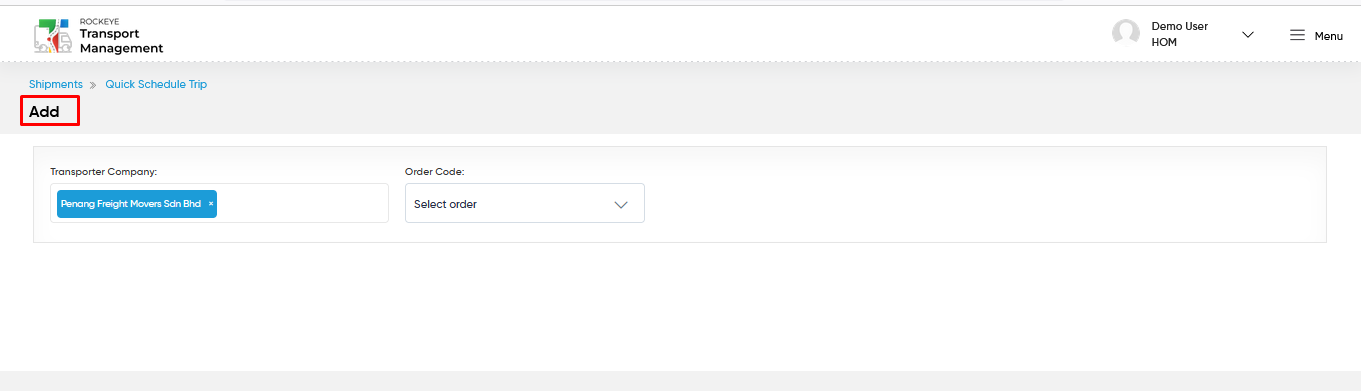Open the Menu label in header
The height and width of the screenshot is (391, 1361).
tap(1328, 36)
